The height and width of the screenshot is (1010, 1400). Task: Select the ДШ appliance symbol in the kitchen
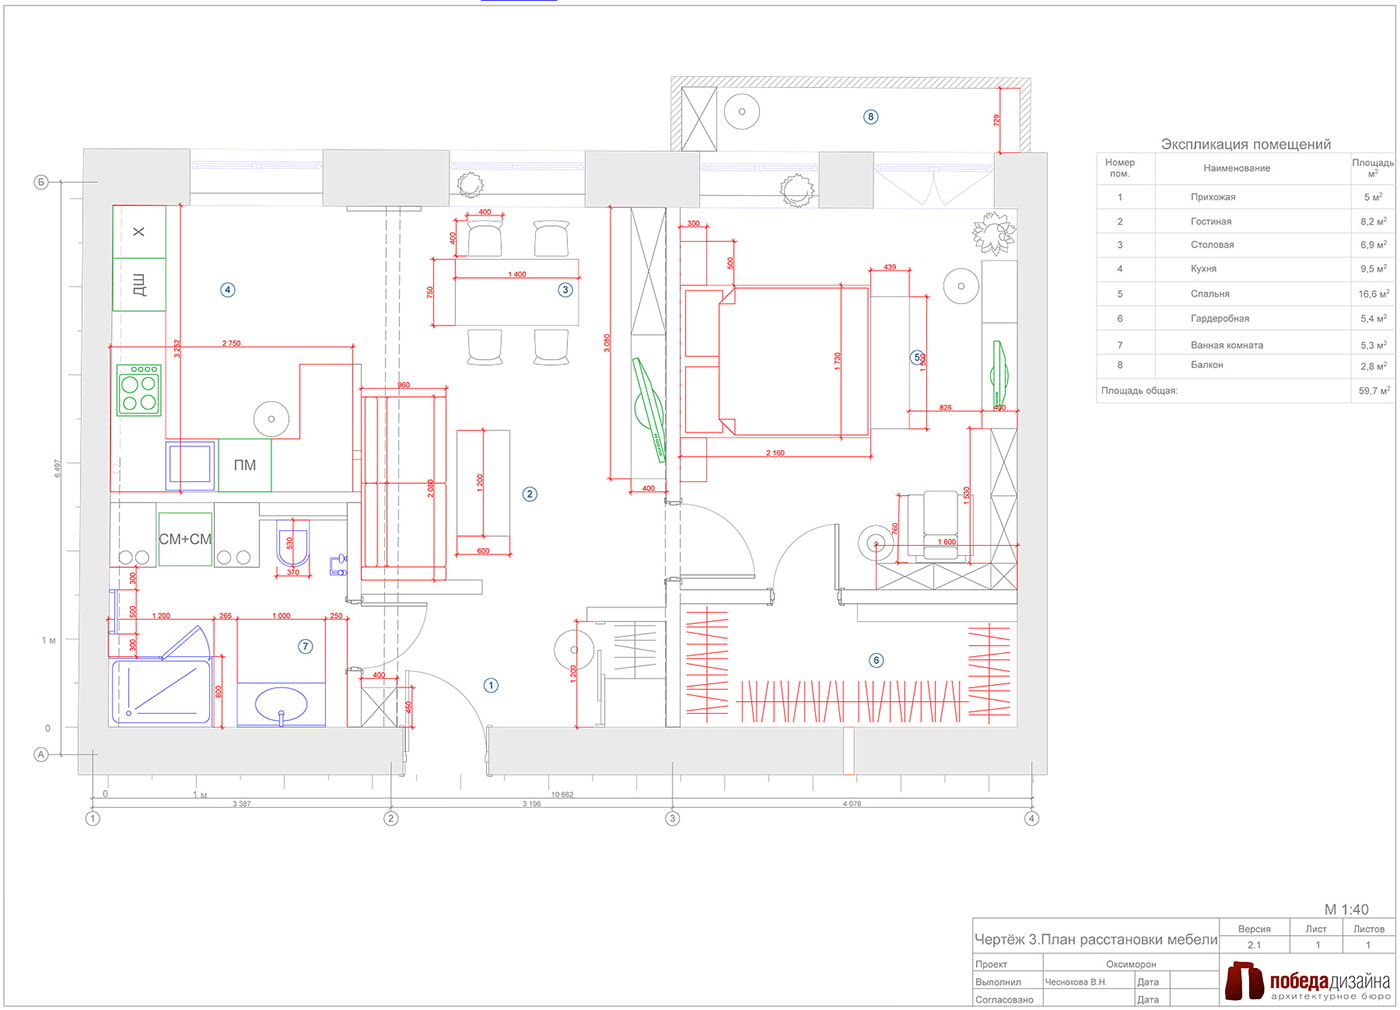141,285
